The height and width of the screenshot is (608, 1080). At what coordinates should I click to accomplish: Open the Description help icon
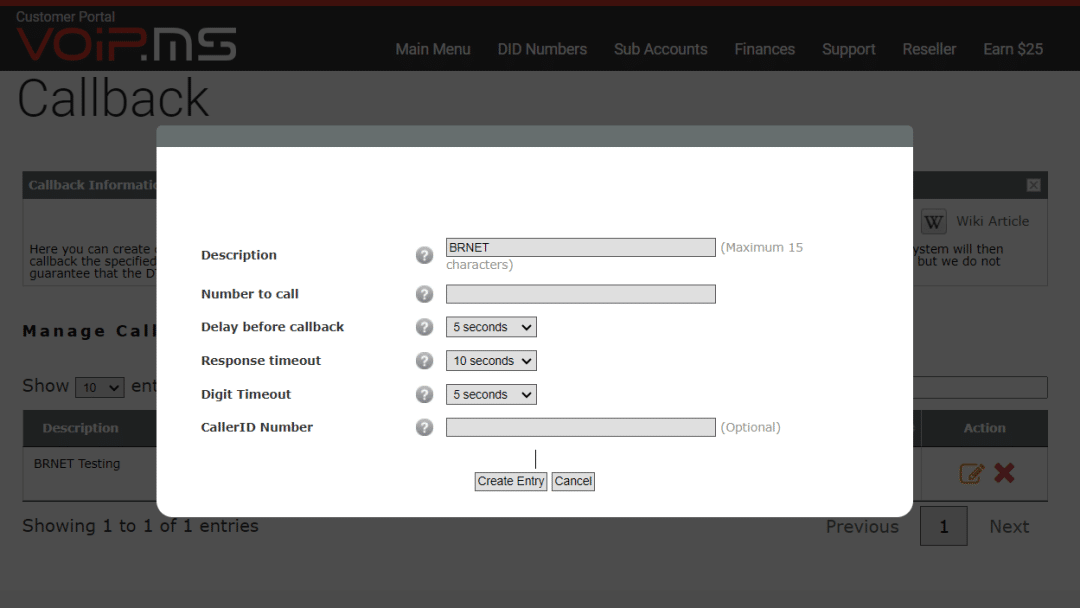424,255
